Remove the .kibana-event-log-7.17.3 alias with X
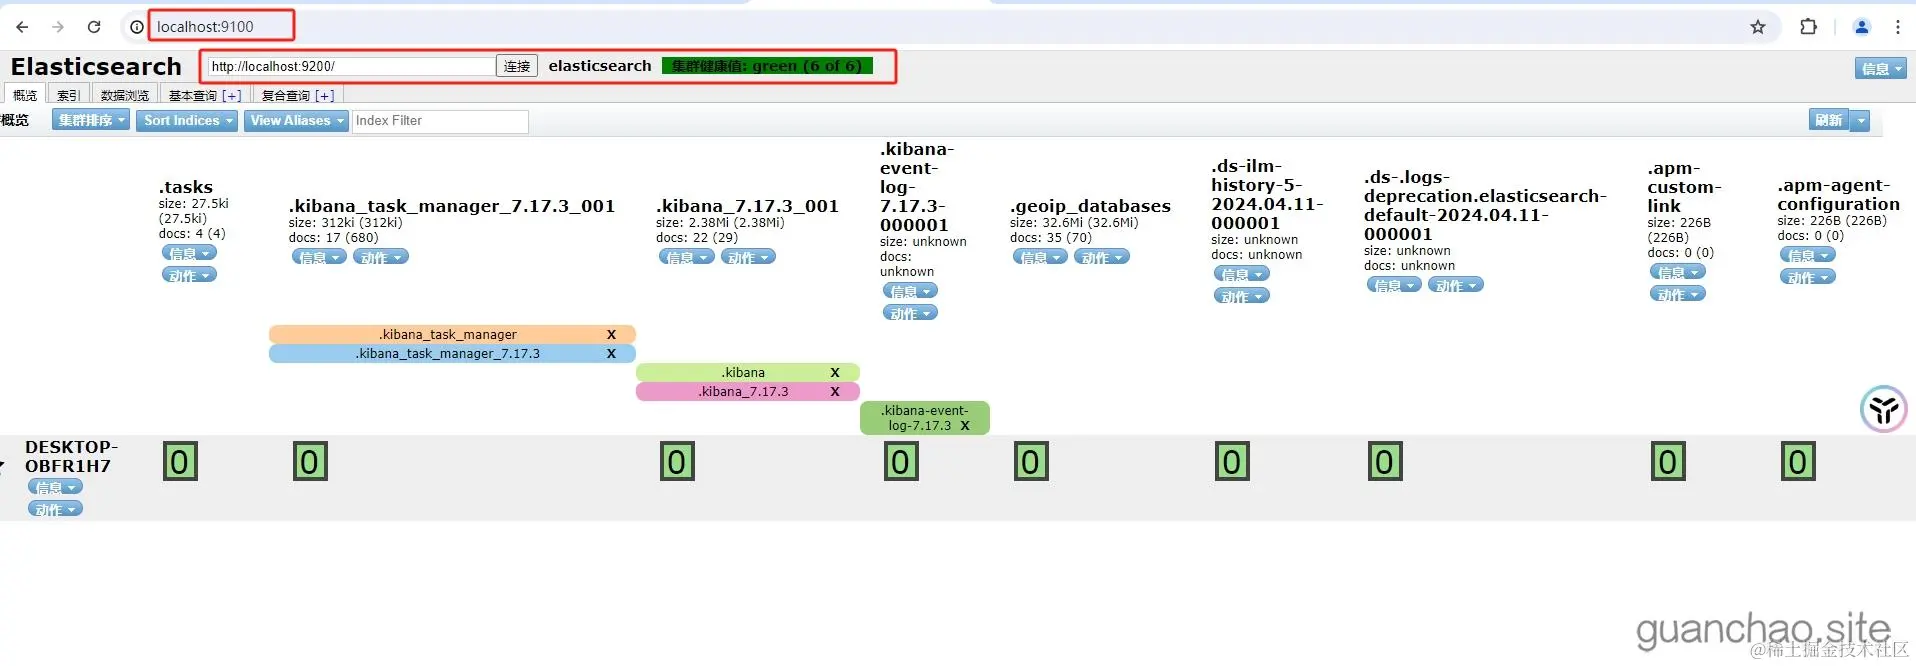The height and width of the screenshot is (666, 1916). tap(965, 425)
